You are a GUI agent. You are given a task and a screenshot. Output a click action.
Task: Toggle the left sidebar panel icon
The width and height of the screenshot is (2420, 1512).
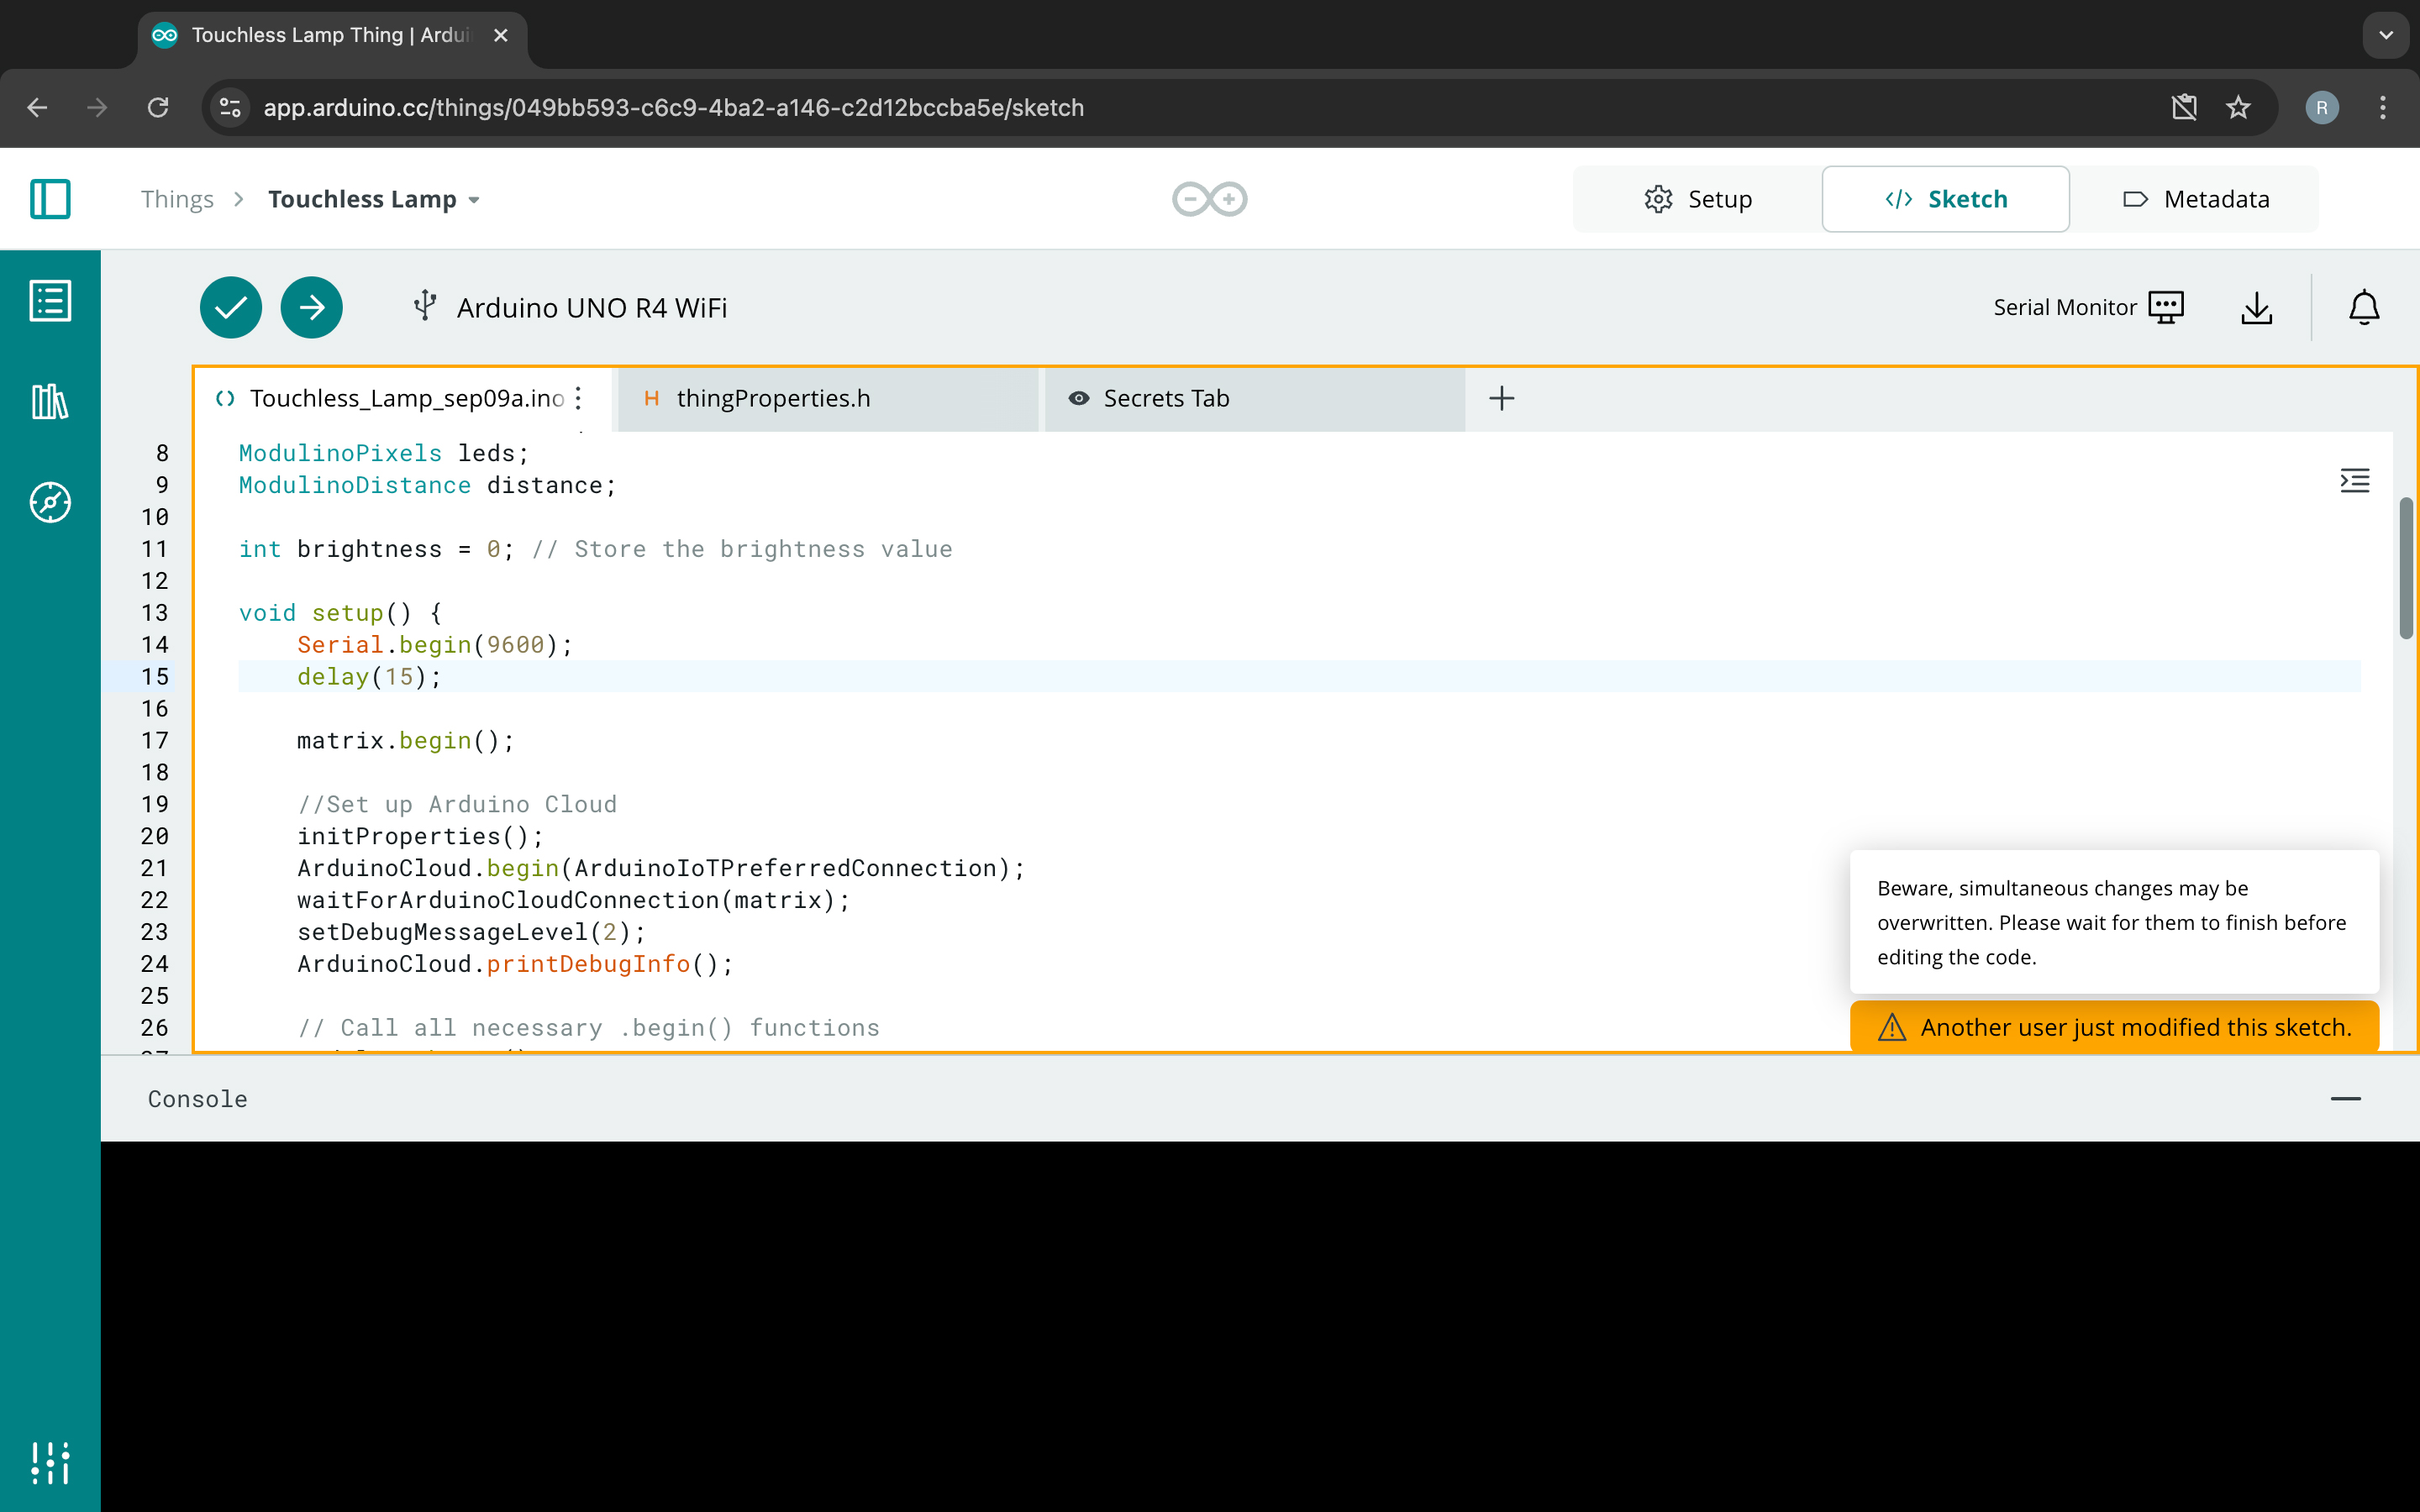click(x=50, y=199)
